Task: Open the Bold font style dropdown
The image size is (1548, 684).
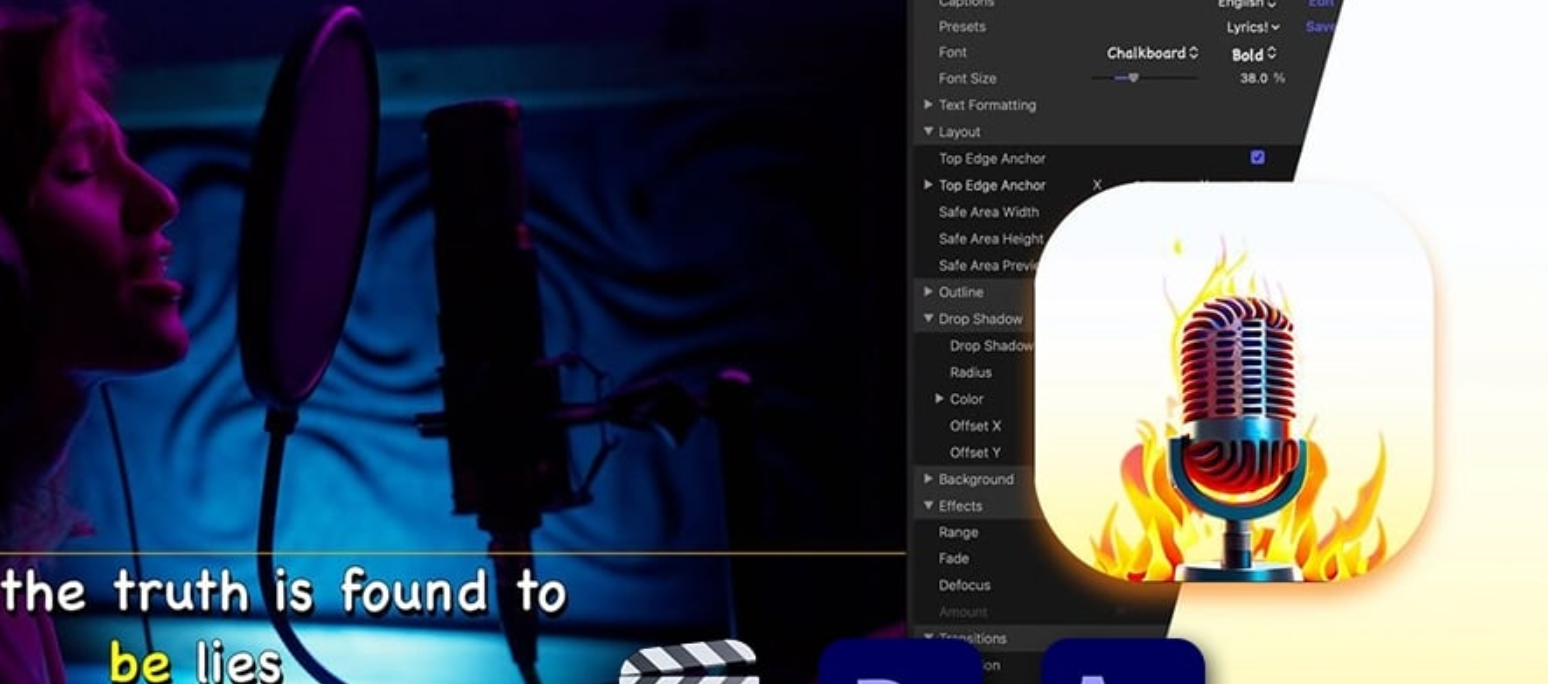Action: point(1254,54)
